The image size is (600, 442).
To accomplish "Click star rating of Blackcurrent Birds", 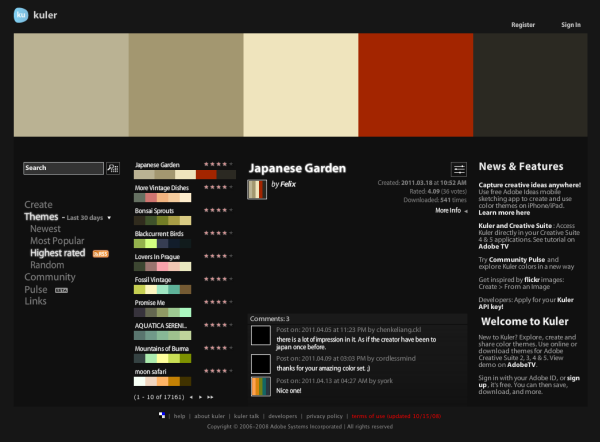I will click(x=218, y=233).
